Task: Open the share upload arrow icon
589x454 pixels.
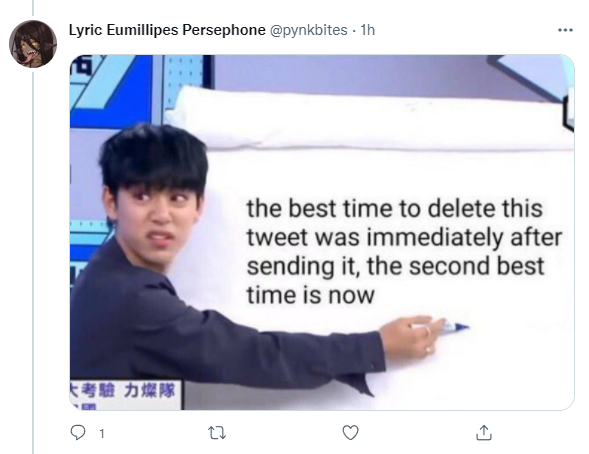Action: coord(483,433)
